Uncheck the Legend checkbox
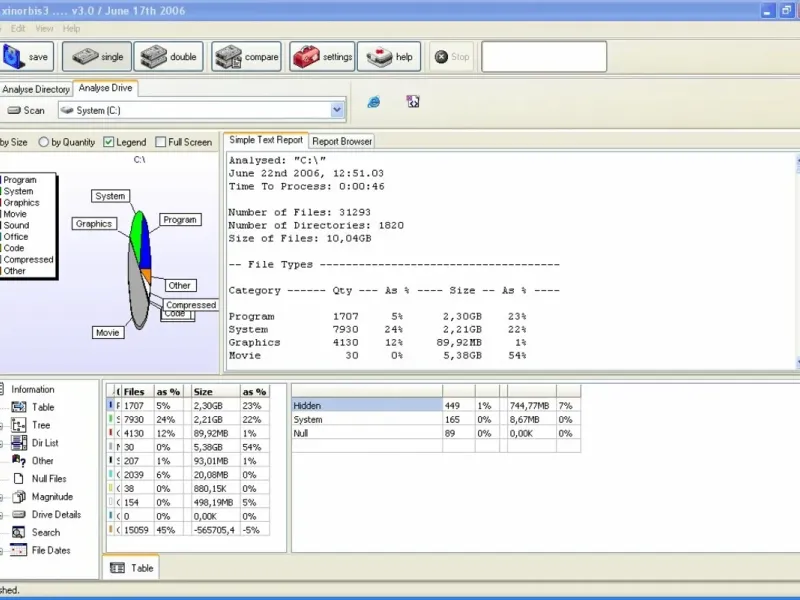 pos(109,142)
